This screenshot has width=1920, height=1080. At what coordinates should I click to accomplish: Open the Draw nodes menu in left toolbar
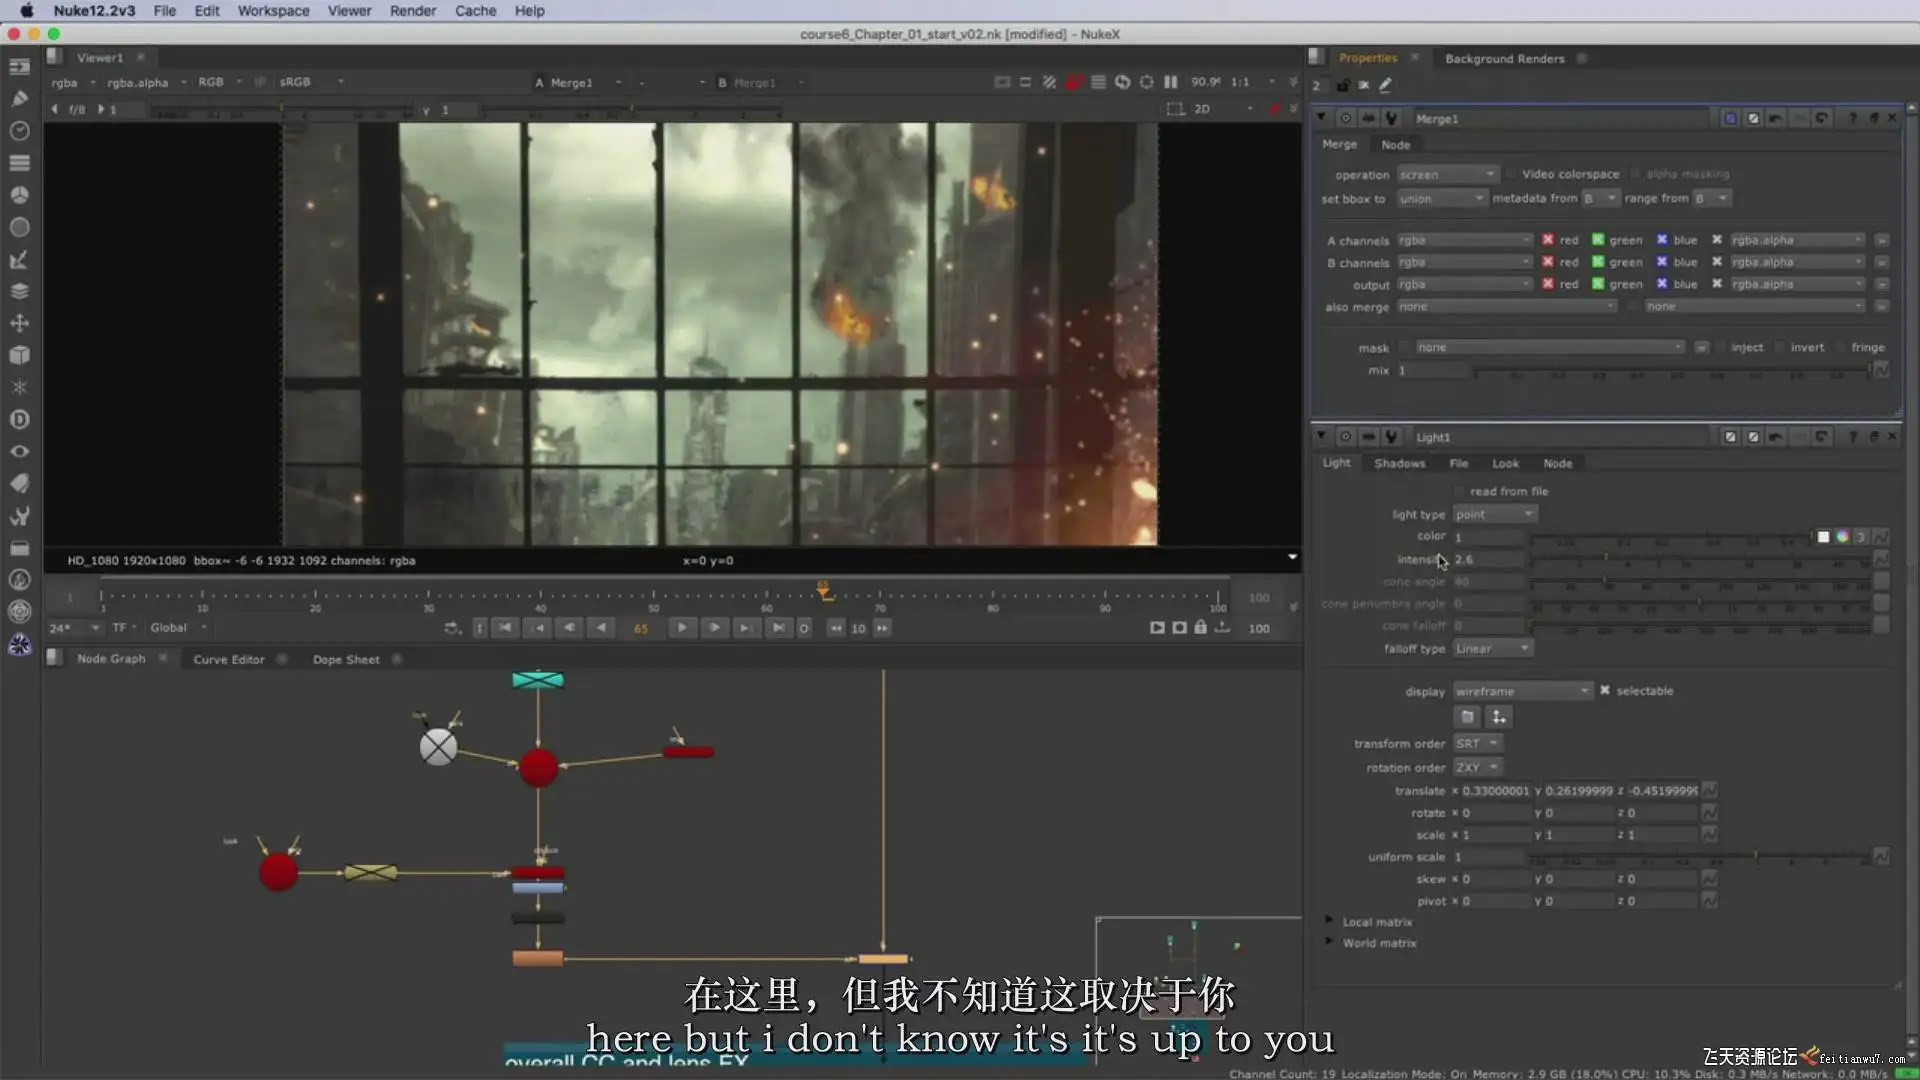tap(19, 99)
